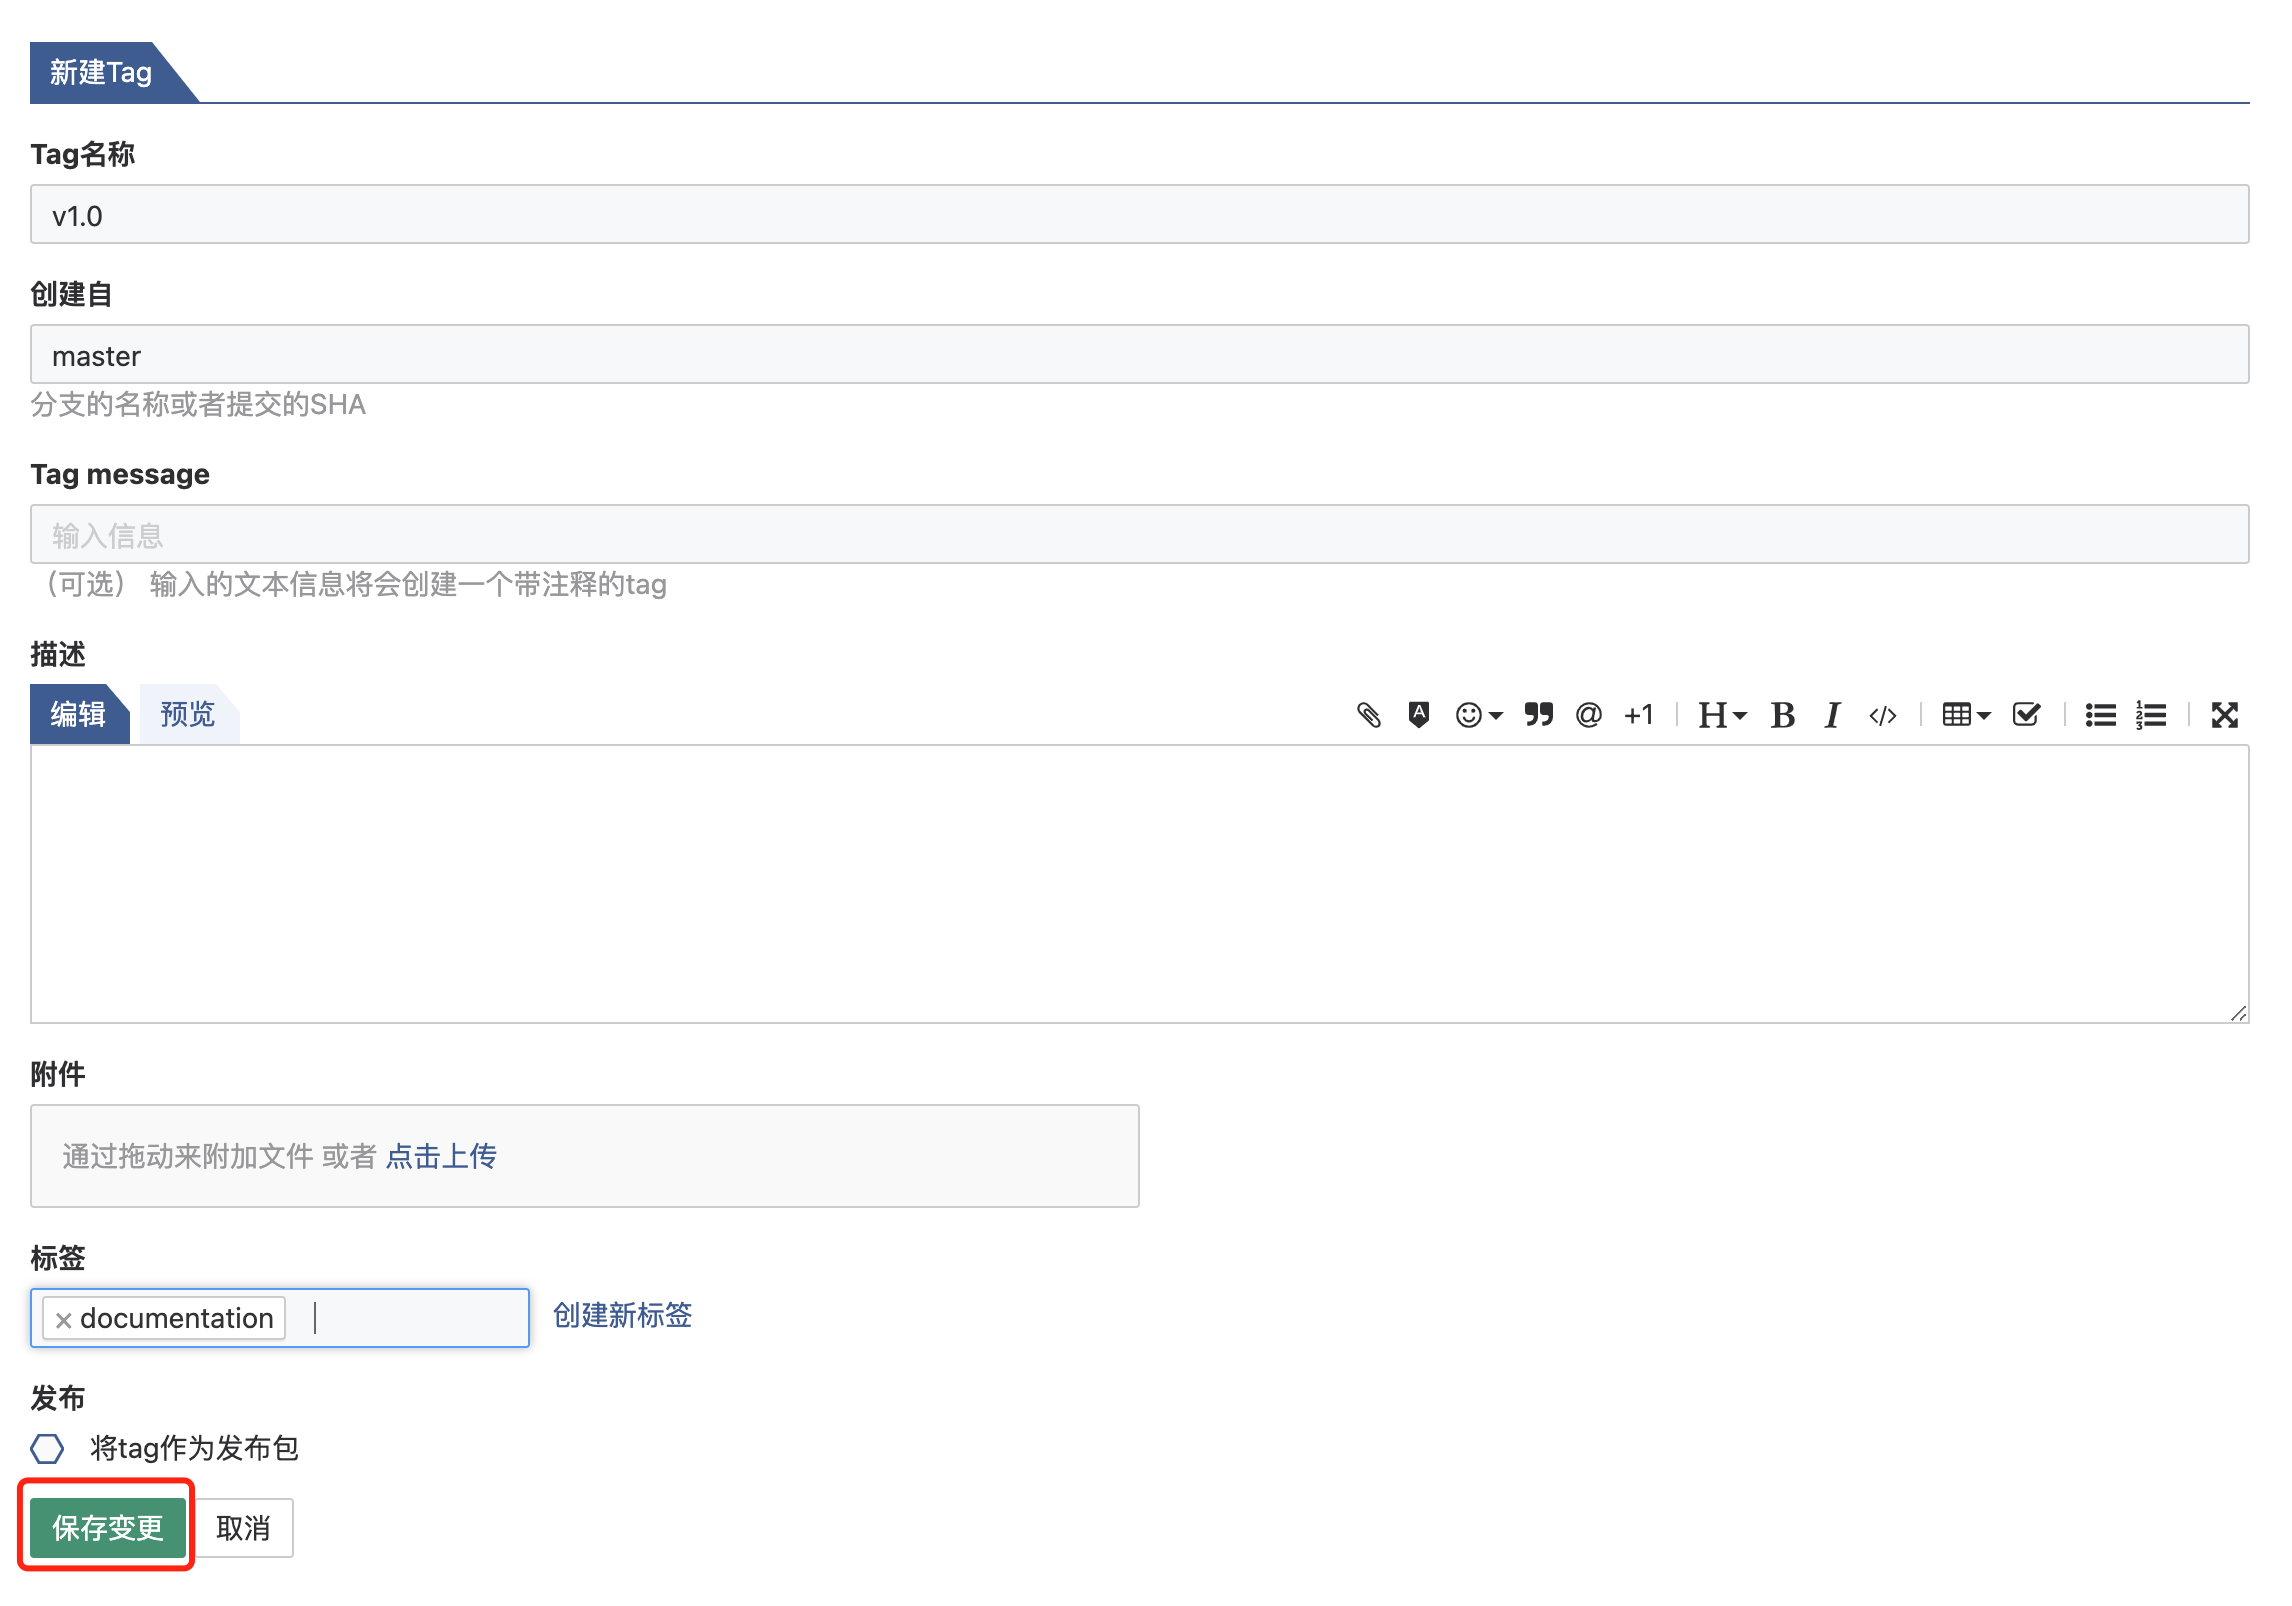
Task: Insert inline code with code icon
Action: [x=1882, y=714]
